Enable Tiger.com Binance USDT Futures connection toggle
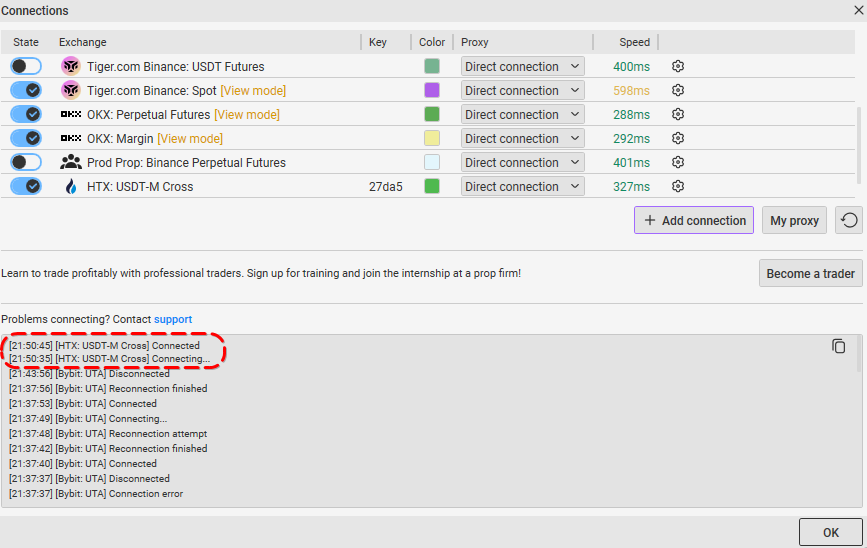The image size is (867, 548). [x=26, y=66]
